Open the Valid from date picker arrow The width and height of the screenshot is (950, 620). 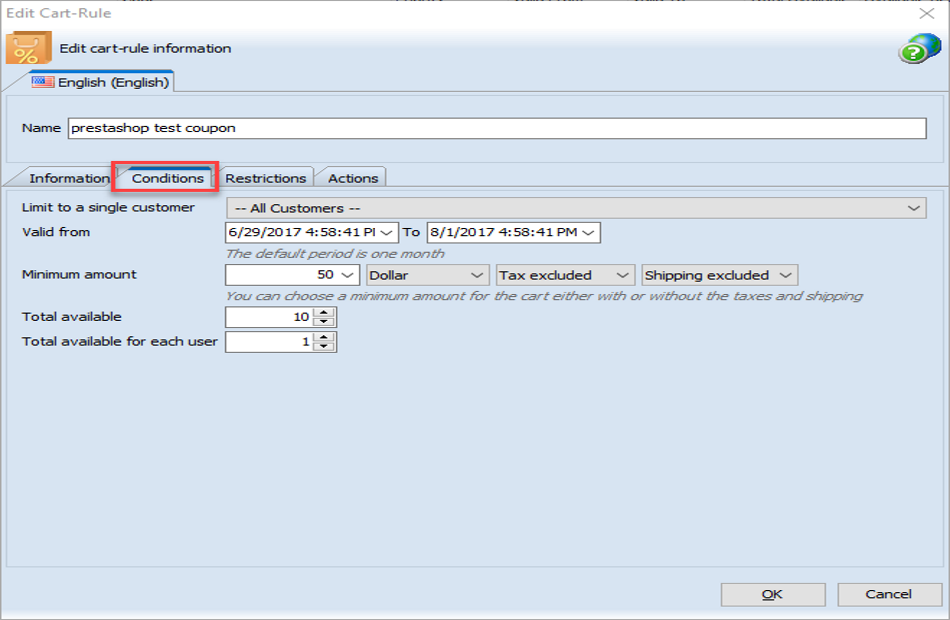pyautogui.click(x=387, y=233)
